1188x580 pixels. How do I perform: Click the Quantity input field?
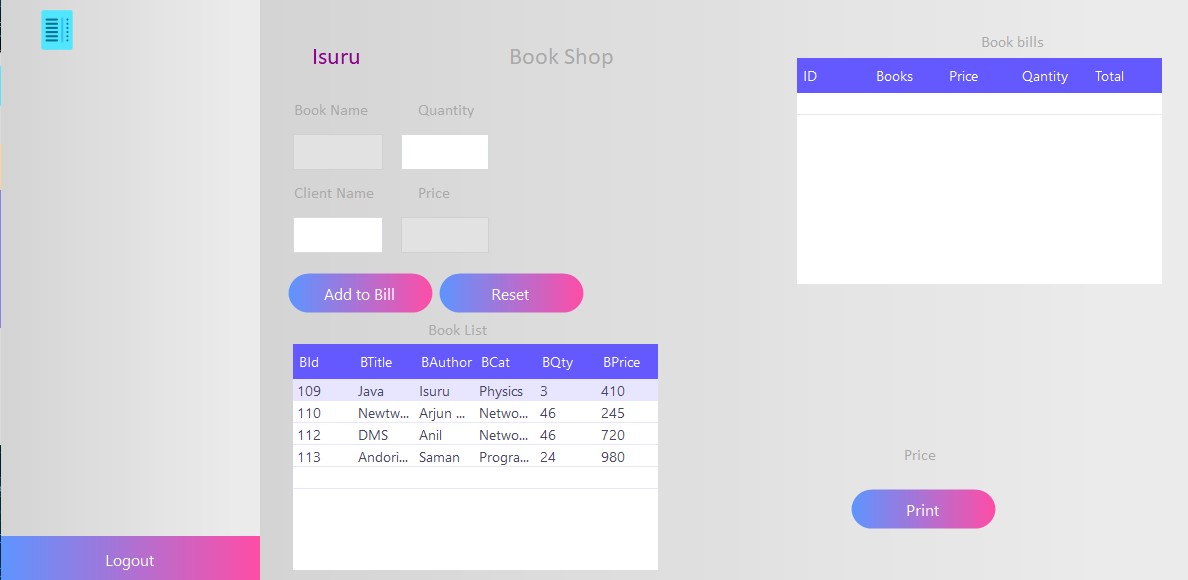coord(444,151)
